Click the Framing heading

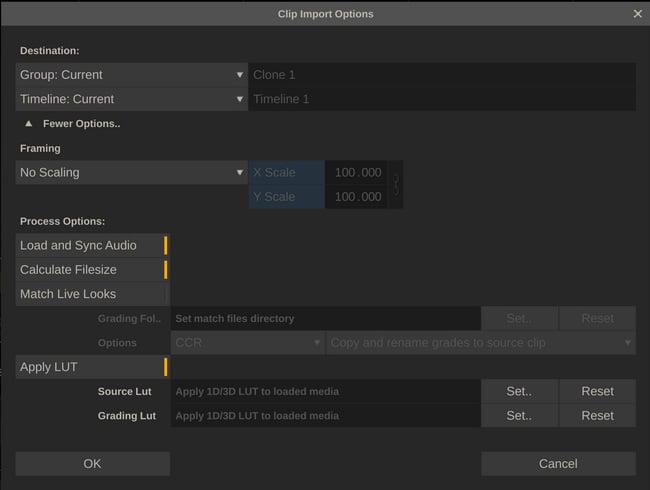click(x=40, y=148)
